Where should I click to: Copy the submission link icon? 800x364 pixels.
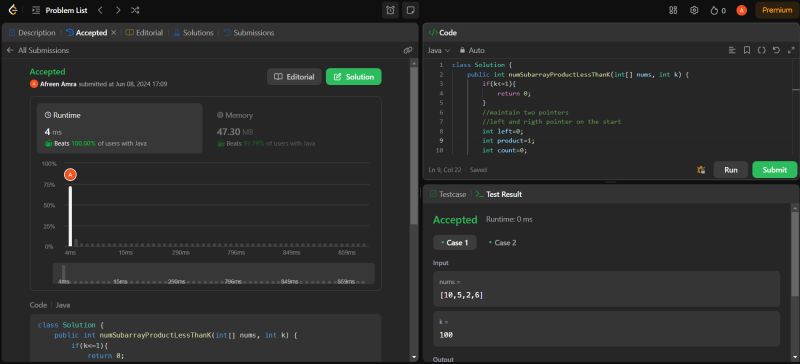click(x=408, y=50)
